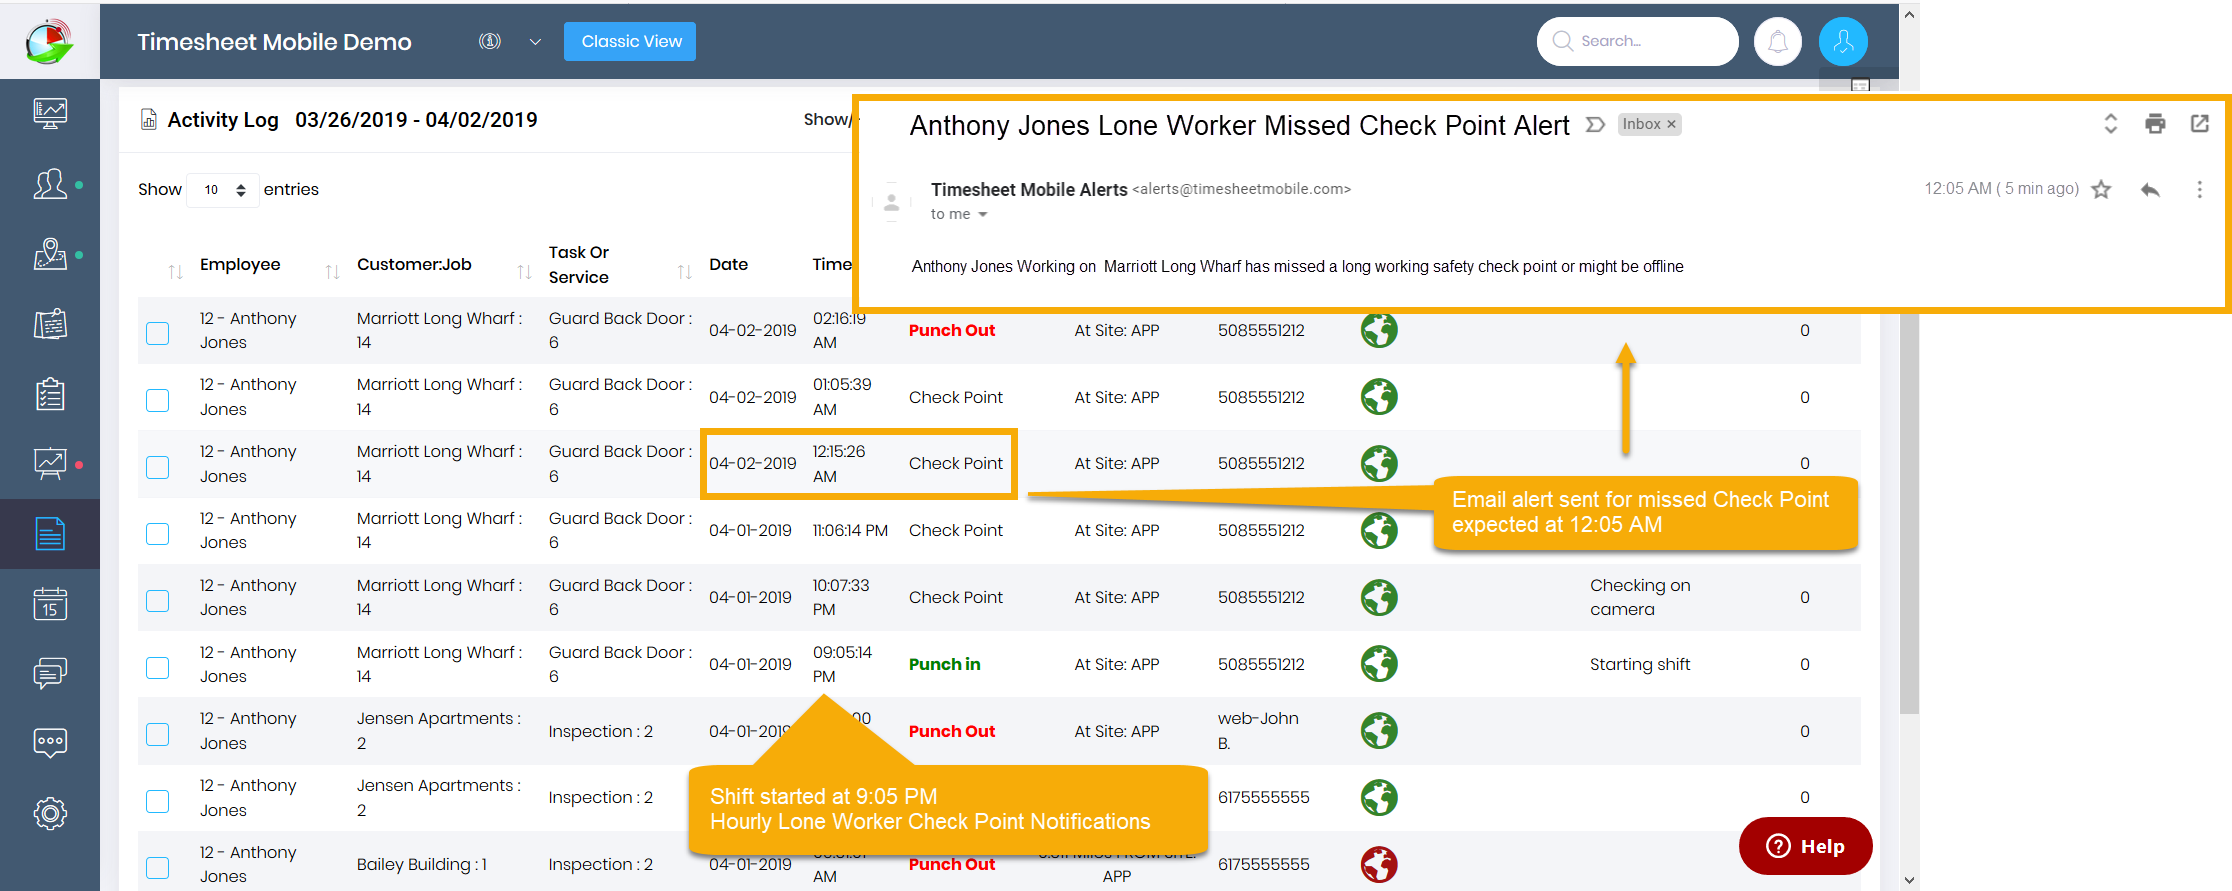Switch to Classic View
Screen dimensions: 2232x891
630,42
